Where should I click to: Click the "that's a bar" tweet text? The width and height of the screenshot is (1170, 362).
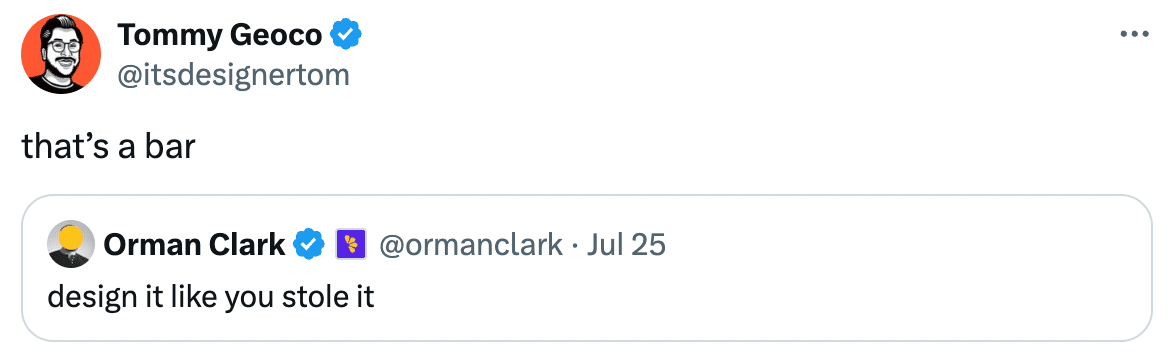tap(108, 146)
